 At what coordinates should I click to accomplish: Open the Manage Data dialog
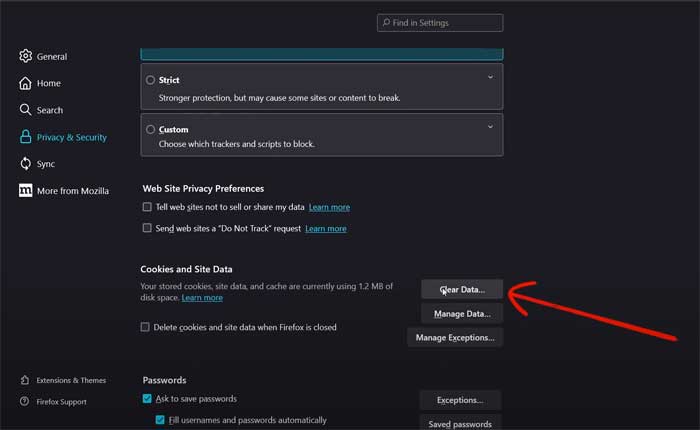[x=461, y=314]
